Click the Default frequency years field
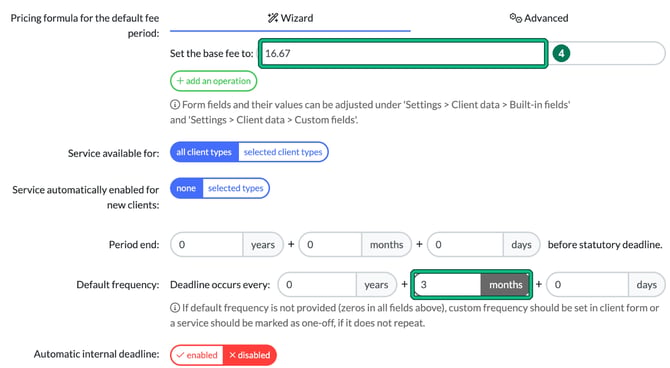The width and height of the screenshot is (670, 368). point(317,285)
